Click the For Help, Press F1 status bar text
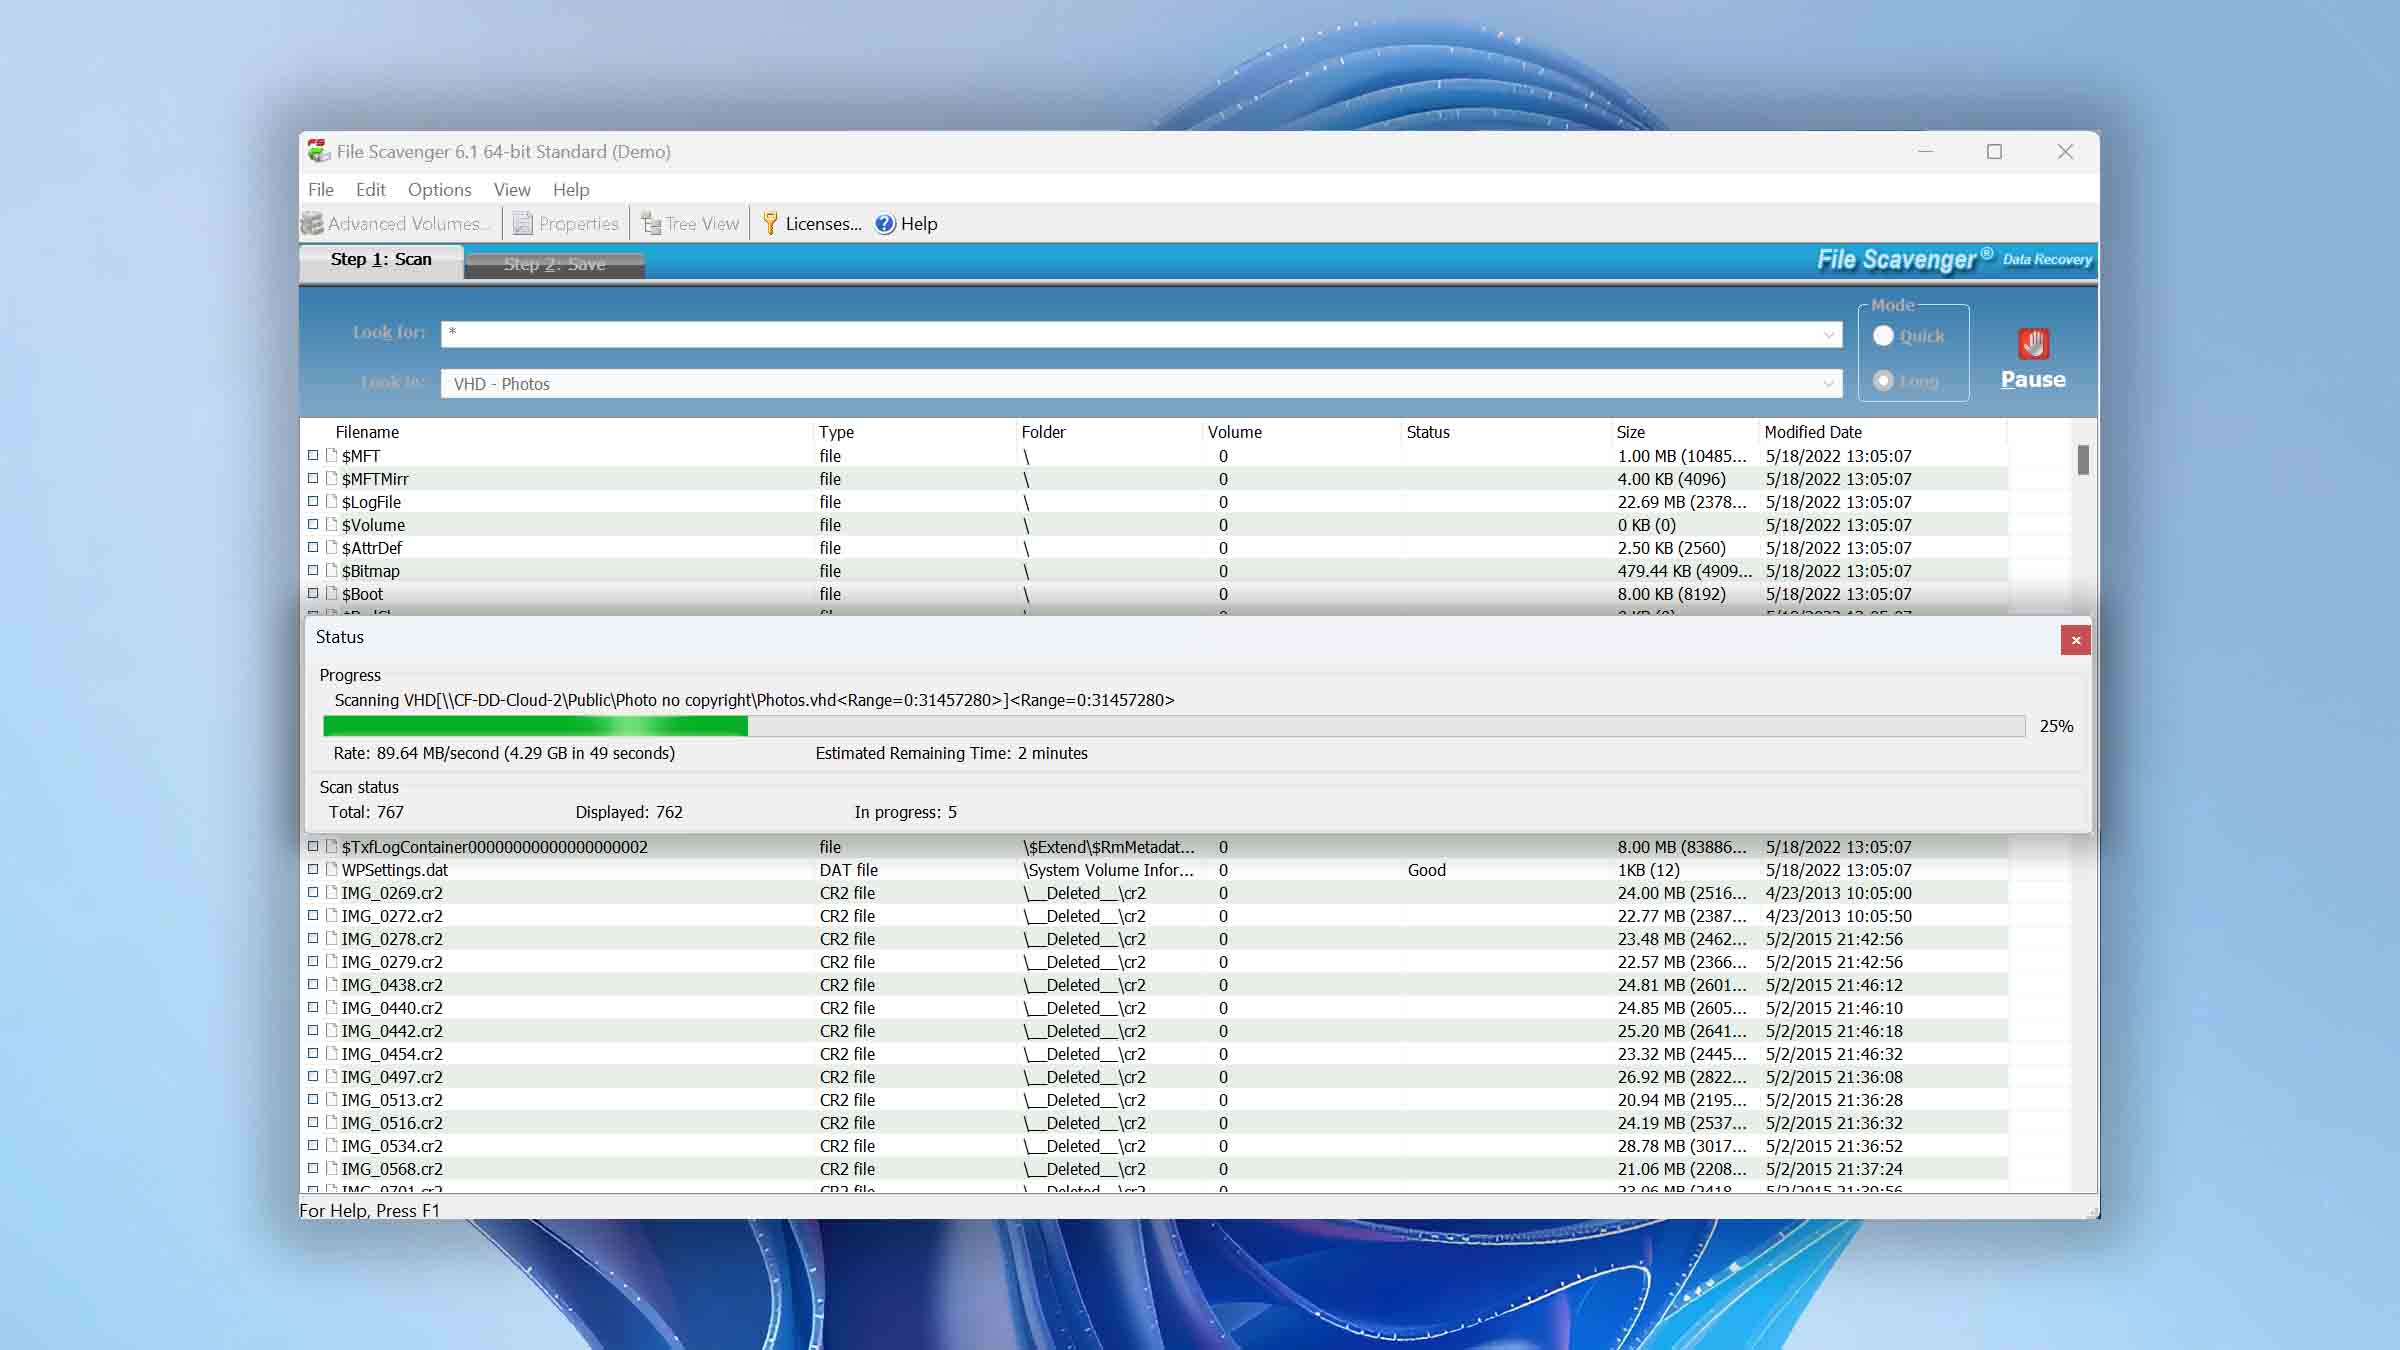This screenshot has width=2400, height=1350. 370,1210
